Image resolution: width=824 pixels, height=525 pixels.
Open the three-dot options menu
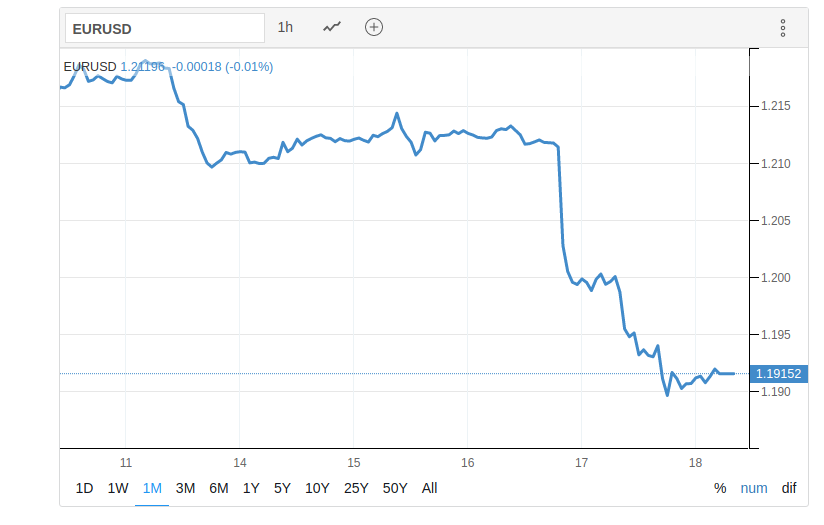click(783, 28)
